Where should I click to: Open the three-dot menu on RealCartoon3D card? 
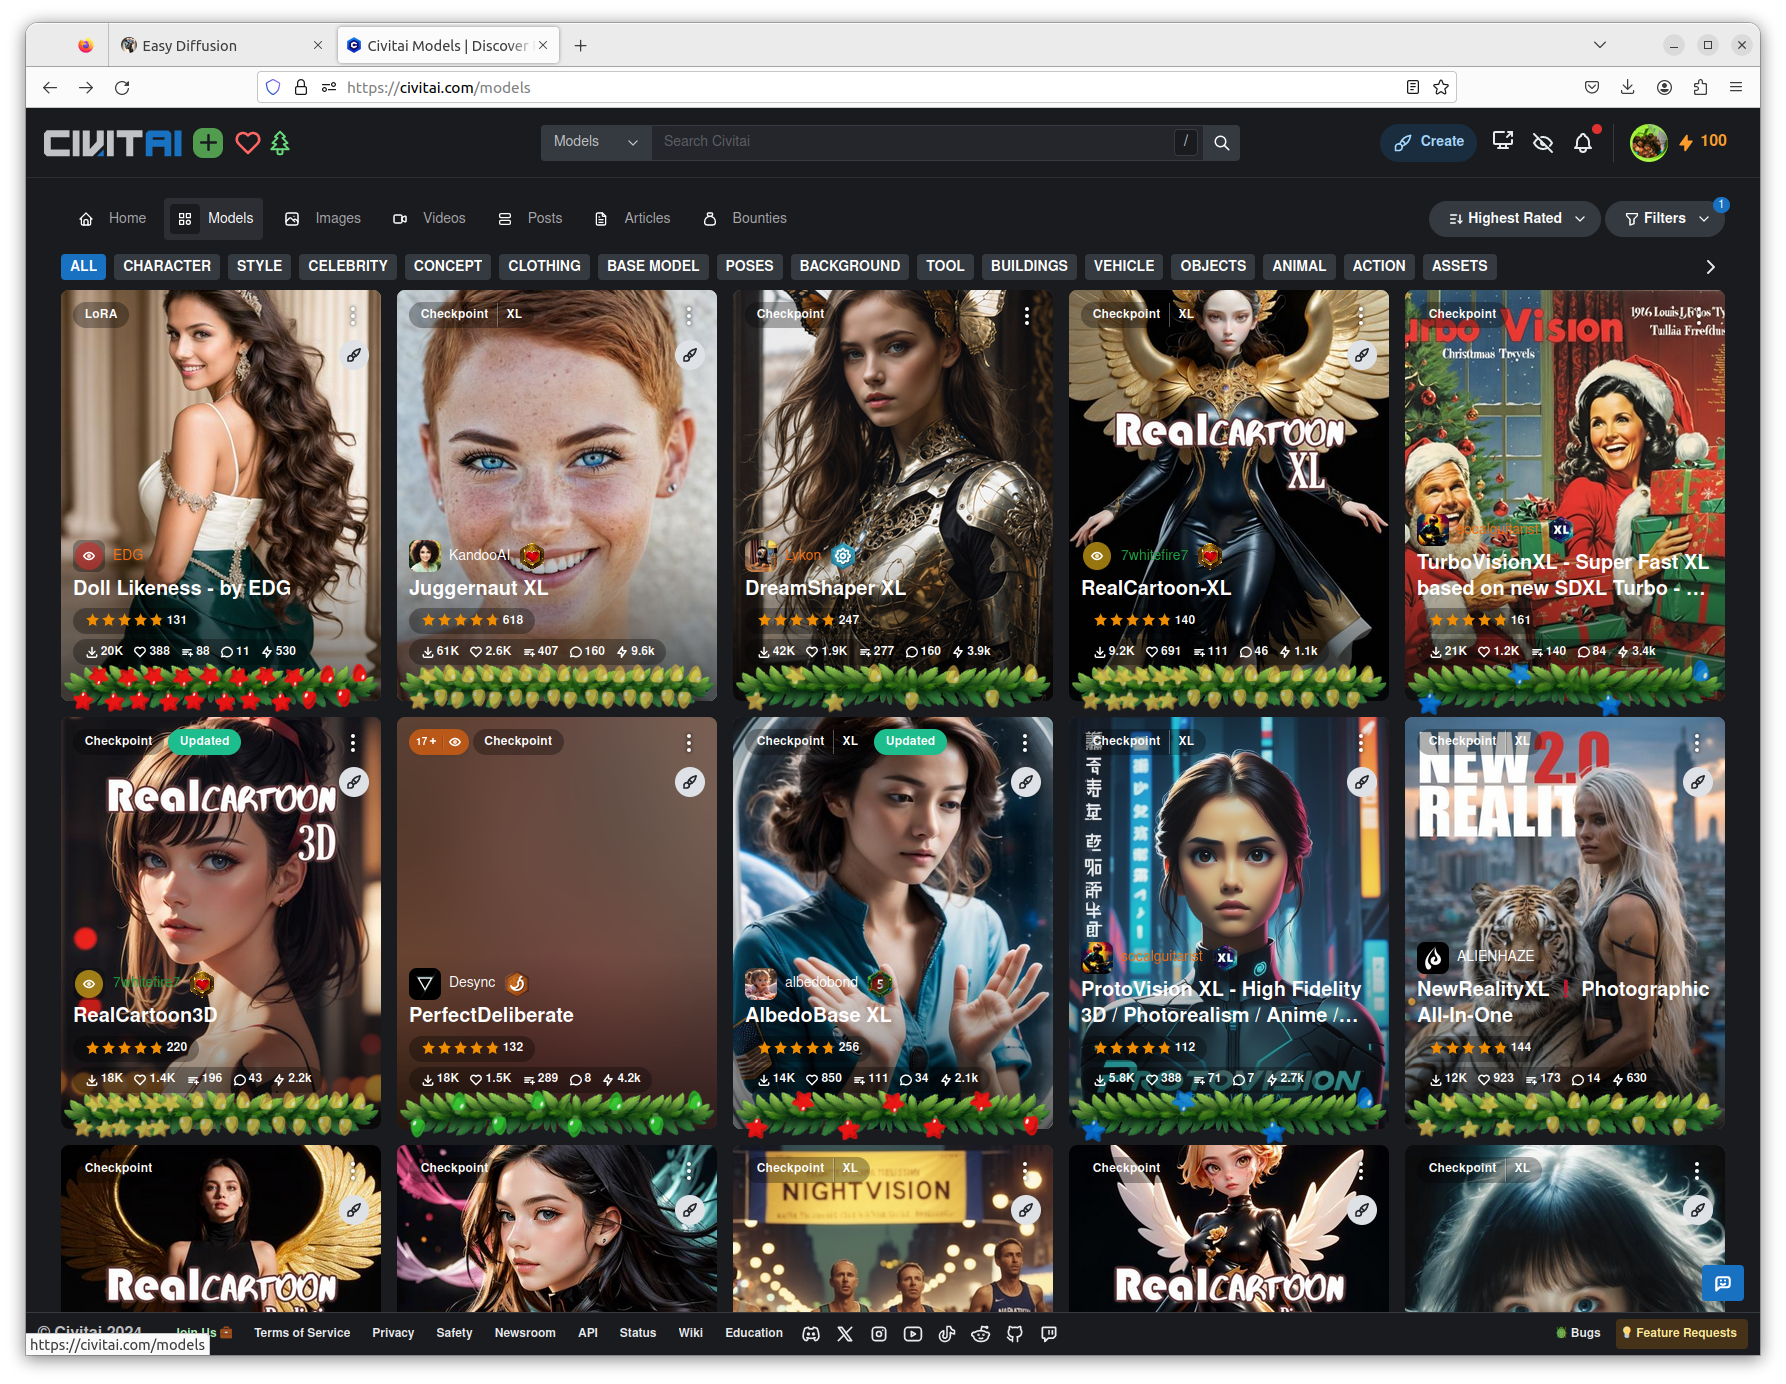pyautogui.click(x=353, y=742)
